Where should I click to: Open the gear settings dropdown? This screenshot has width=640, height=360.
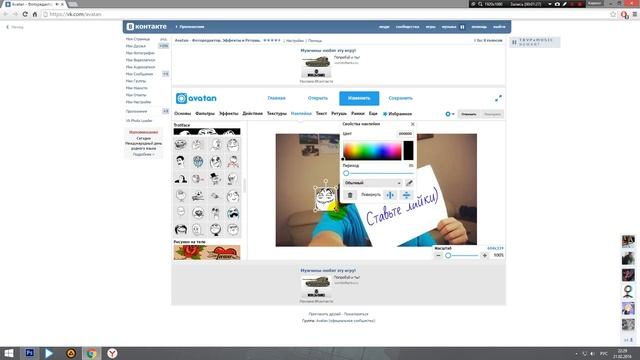449,114
